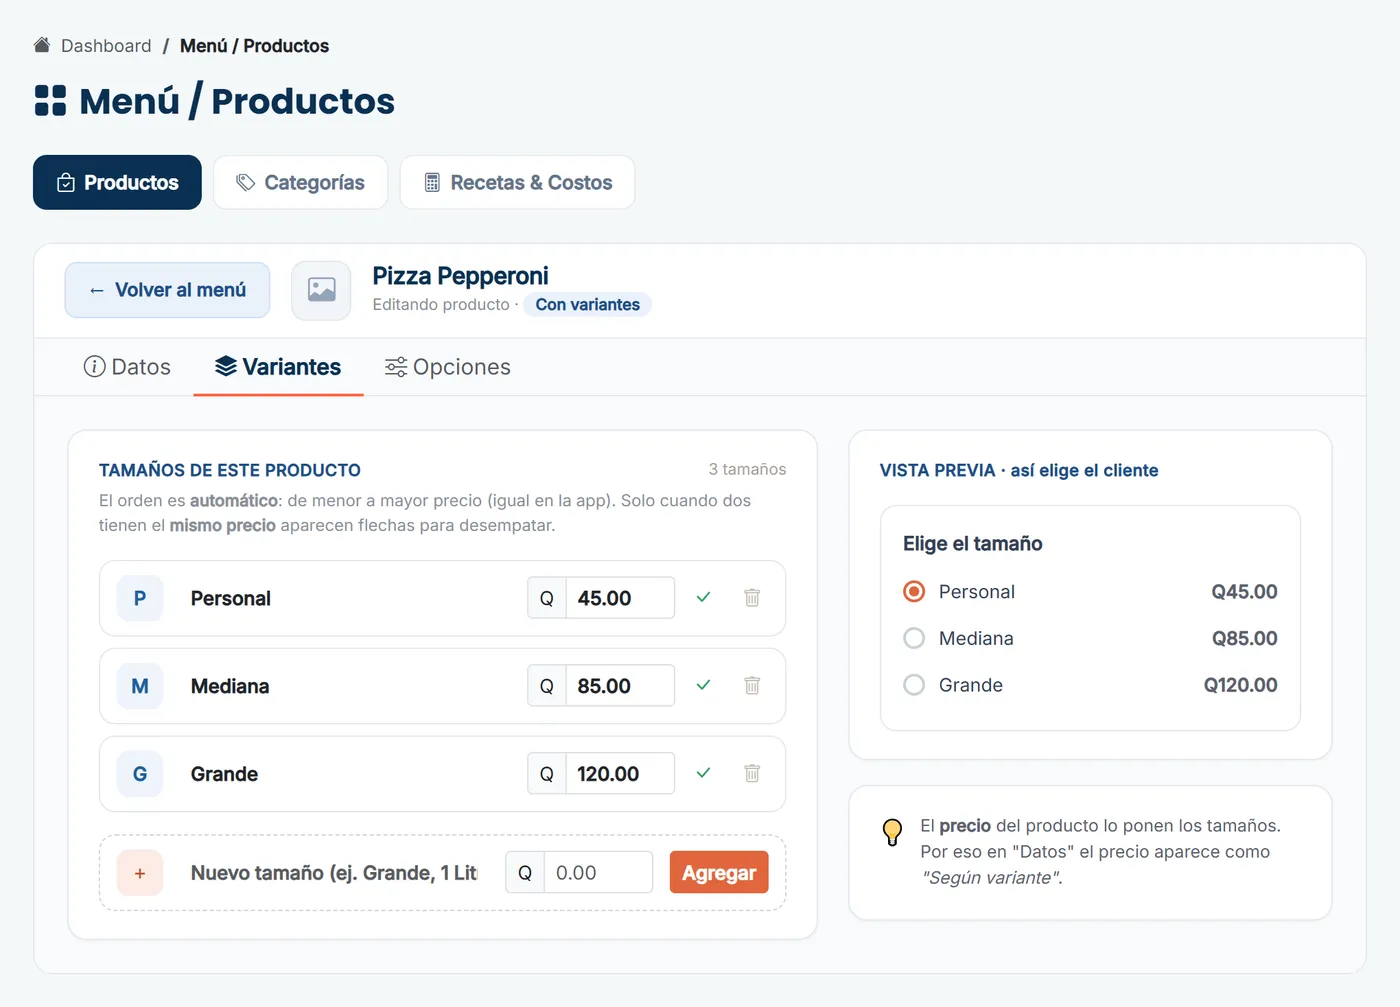Open the Categorías section tab
Viewport: 1400px width, 1007px height.
point(301,183)
